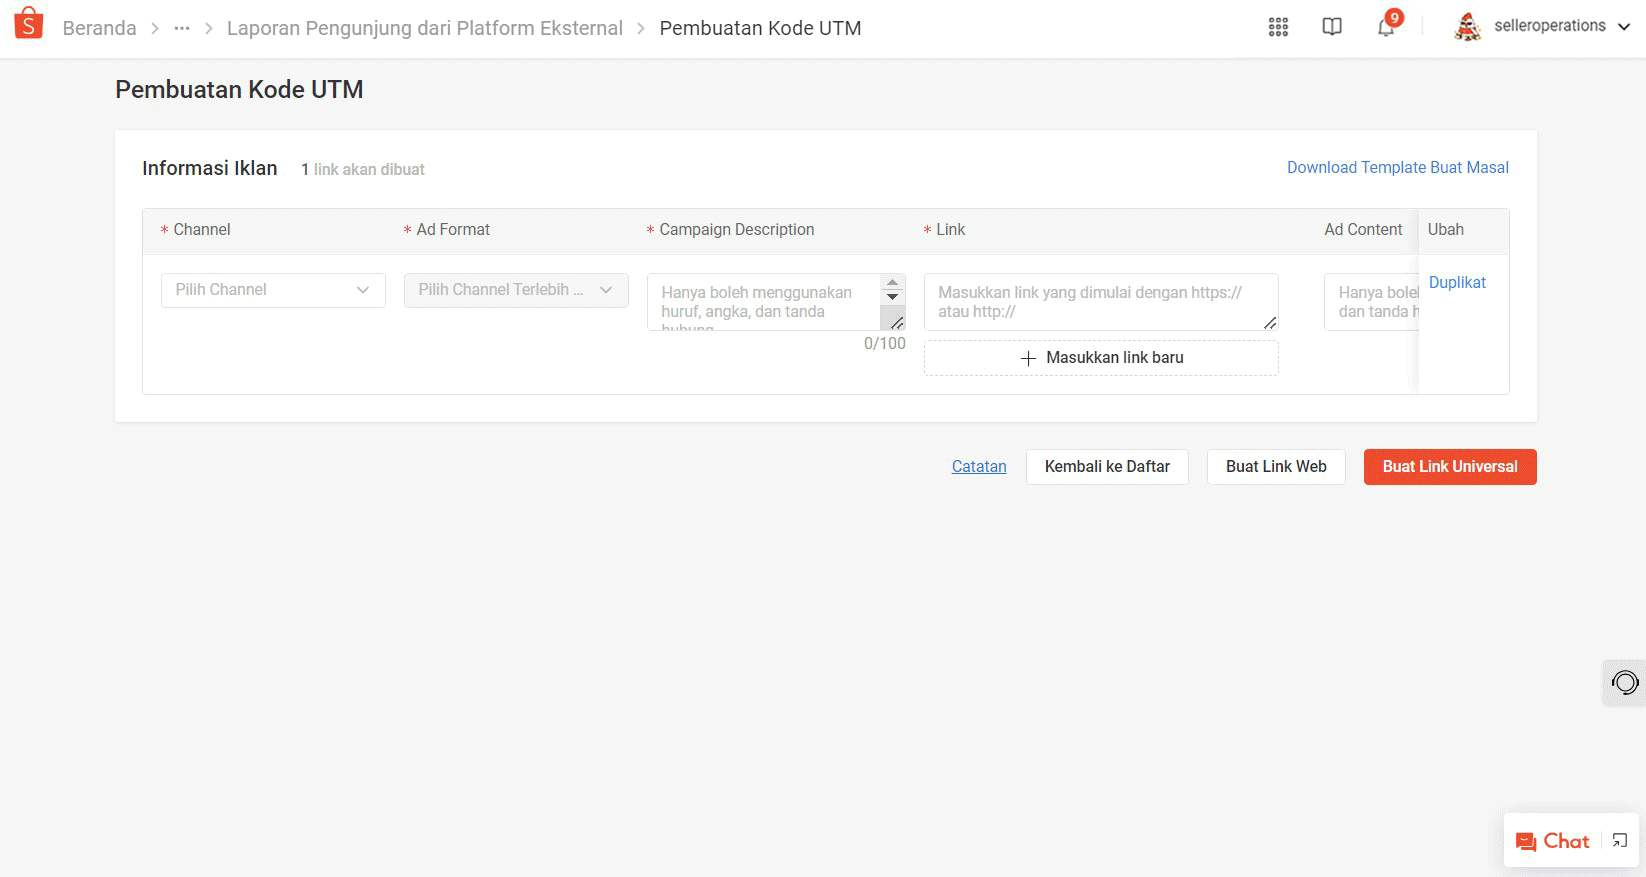Open the notifications bell icon
This screenshot has height=877, width=1646.
tap(1386, 27)
